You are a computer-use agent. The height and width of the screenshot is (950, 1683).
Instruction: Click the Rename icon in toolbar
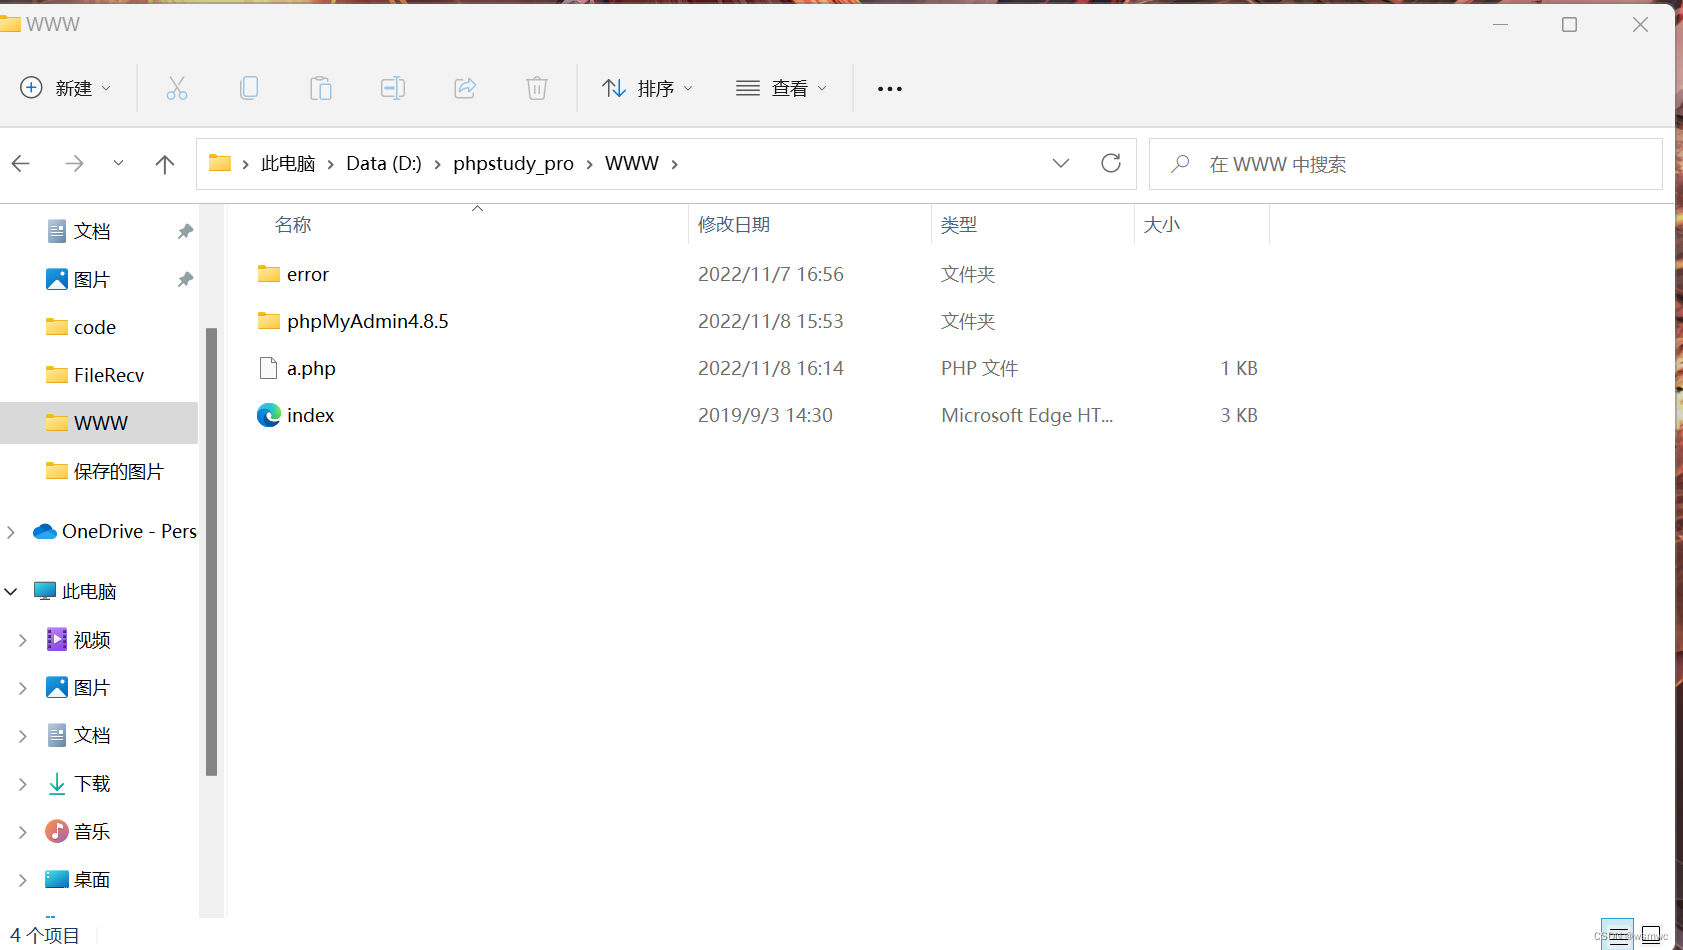point(393,88)
